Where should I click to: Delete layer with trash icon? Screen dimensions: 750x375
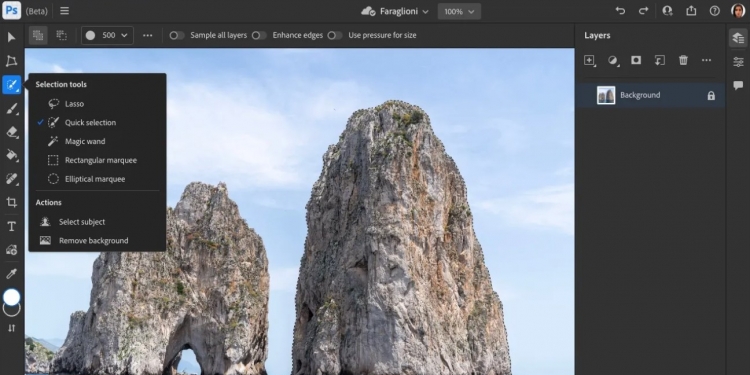[683, 60]
